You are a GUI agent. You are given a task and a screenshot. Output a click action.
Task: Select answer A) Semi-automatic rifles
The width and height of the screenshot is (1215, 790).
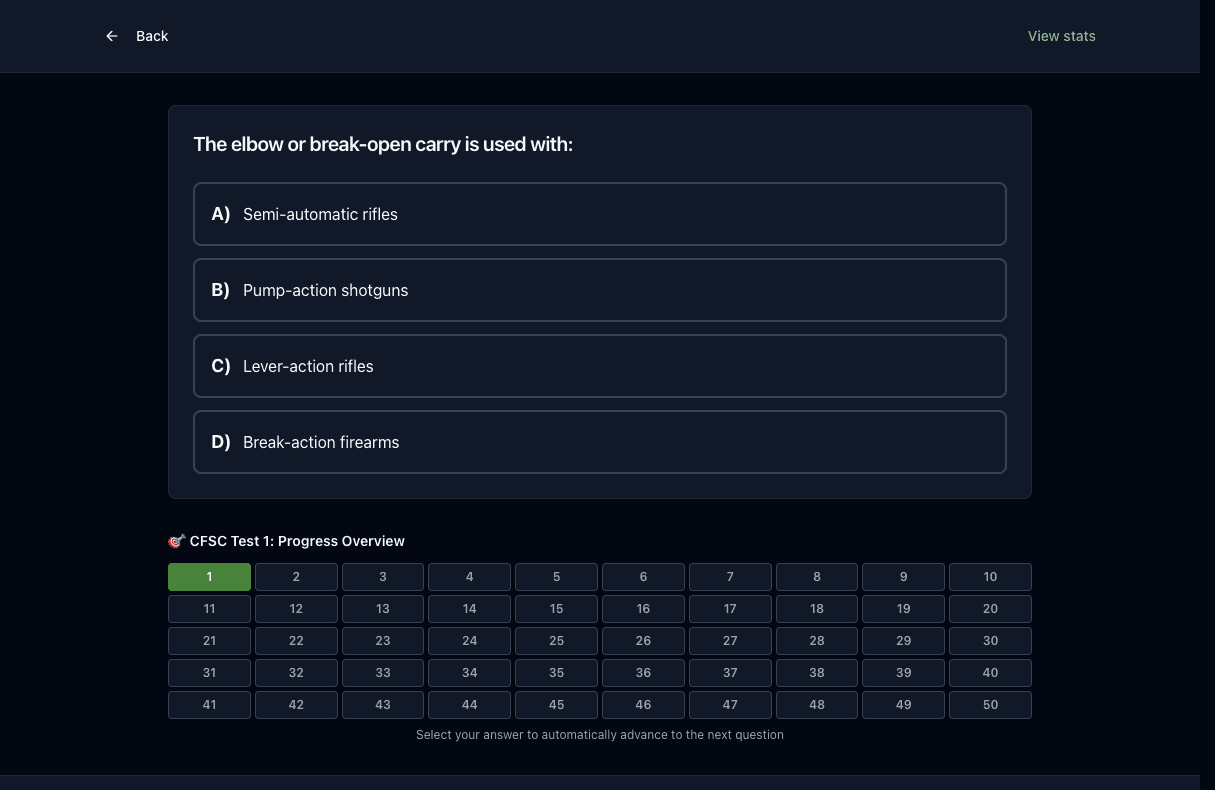[600, 214]
